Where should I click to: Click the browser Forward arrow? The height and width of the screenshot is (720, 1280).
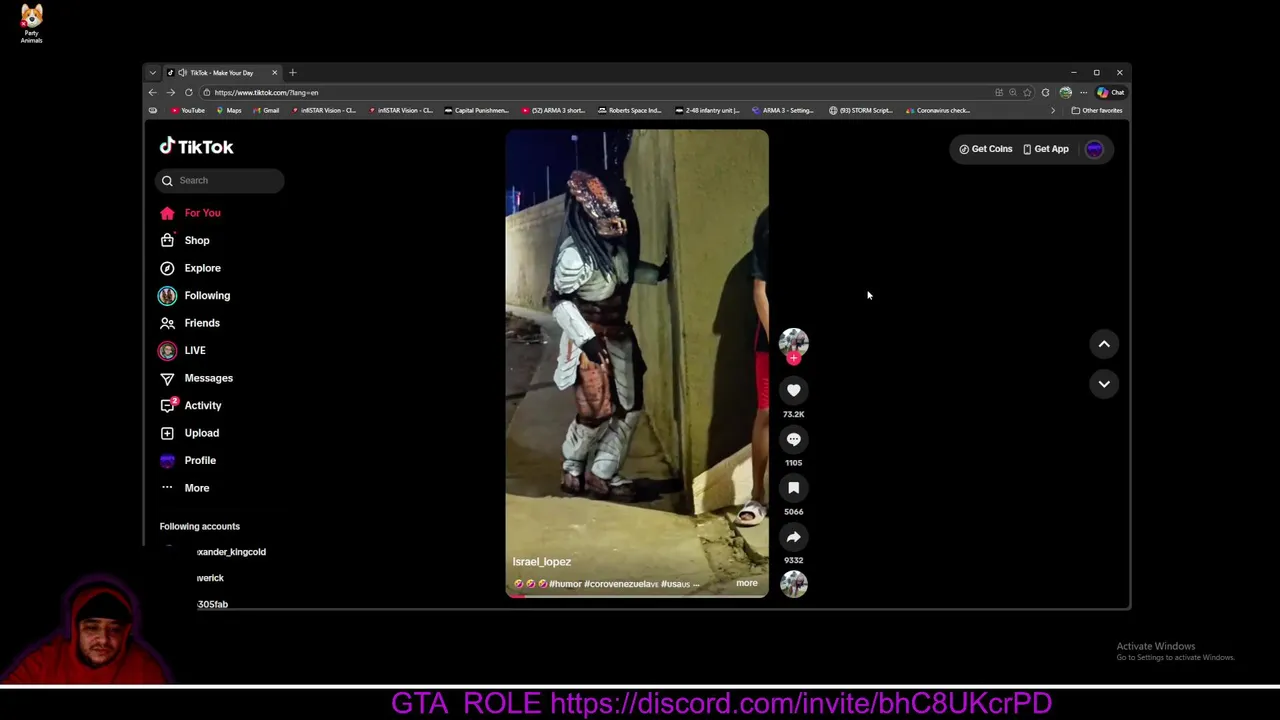tap(170, 92)
